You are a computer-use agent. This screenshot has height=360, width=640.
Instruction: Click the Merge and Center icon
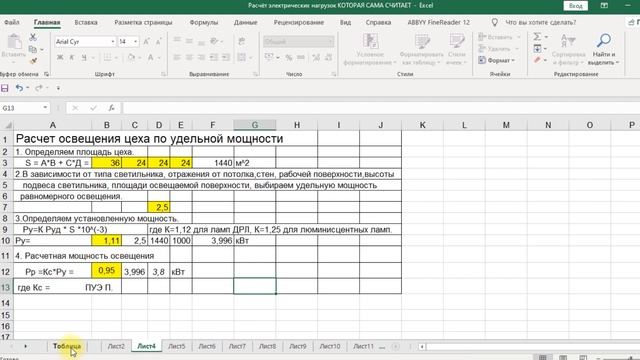pos(242,58)
